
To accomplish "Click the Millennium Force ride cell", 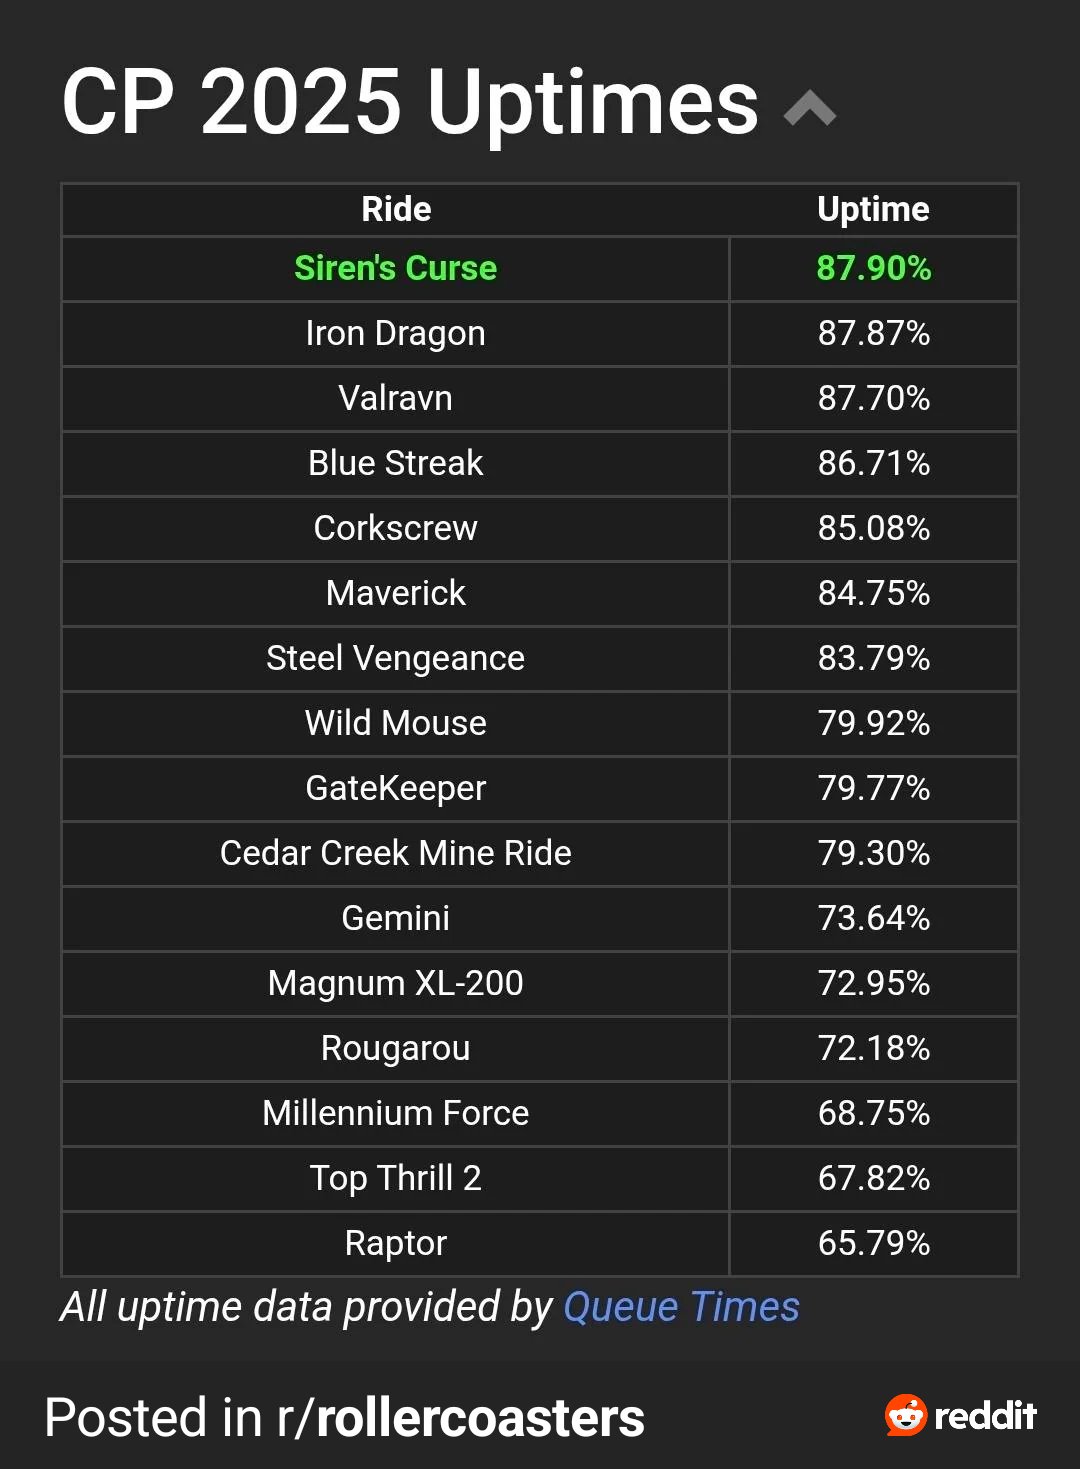I will coord(396,1114).
